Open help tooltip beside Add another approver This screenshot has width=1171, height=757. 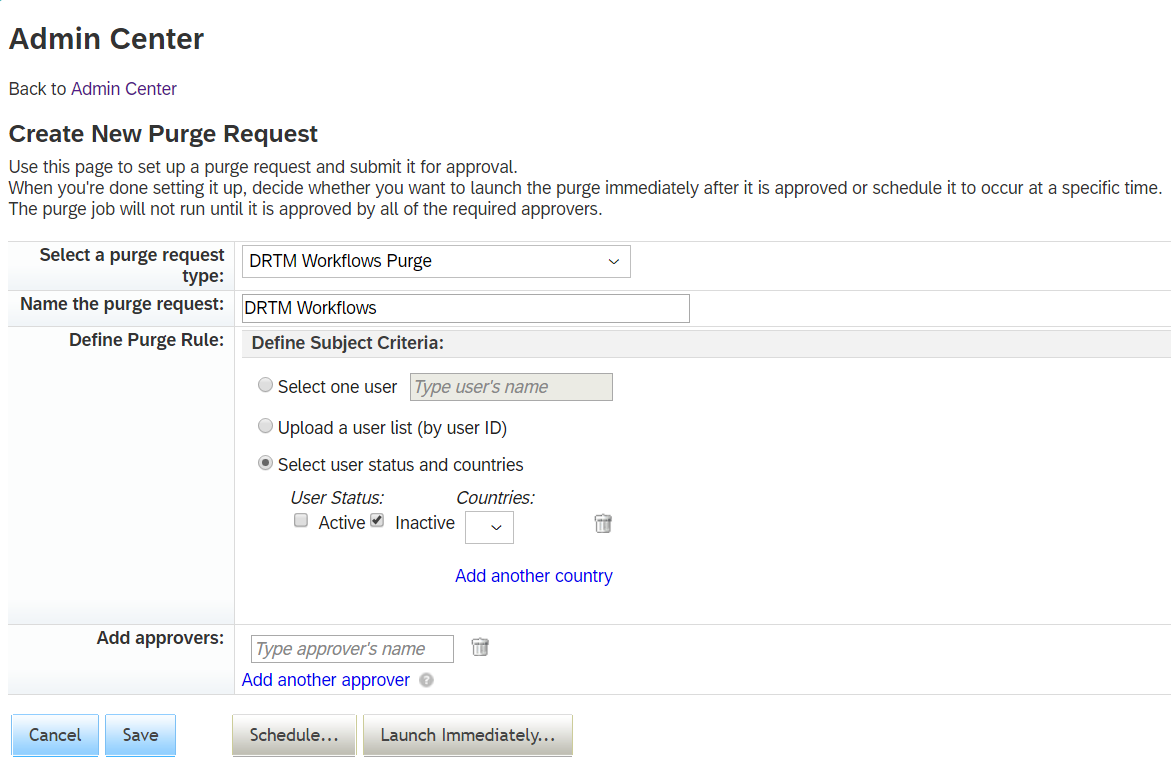coord(426,680)
